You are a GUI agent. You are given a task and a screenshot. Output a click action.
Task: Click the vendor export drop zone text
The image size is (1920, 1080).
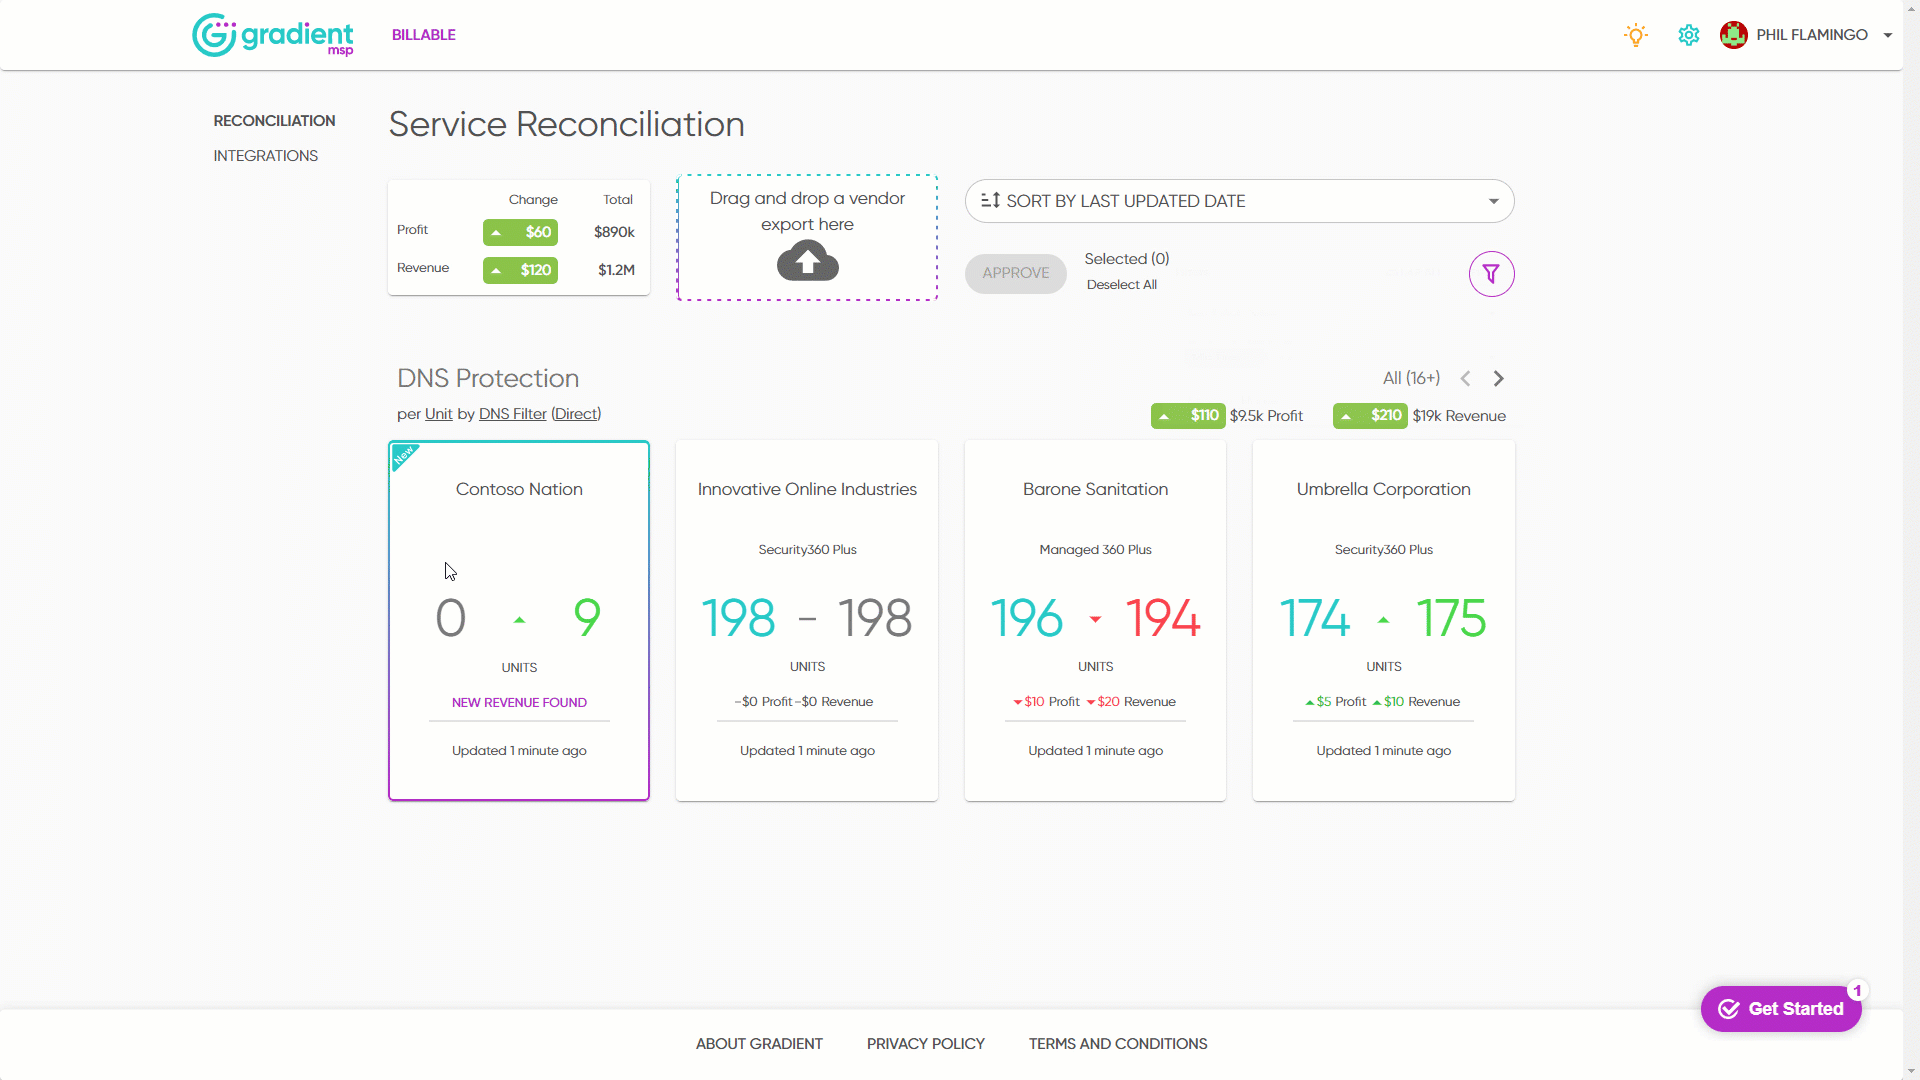[807, 211]
